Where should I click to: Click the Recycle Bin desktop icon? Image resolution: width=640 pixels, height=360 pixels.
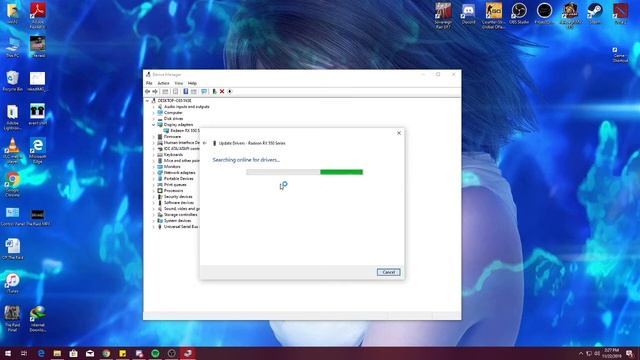[13, 81]
